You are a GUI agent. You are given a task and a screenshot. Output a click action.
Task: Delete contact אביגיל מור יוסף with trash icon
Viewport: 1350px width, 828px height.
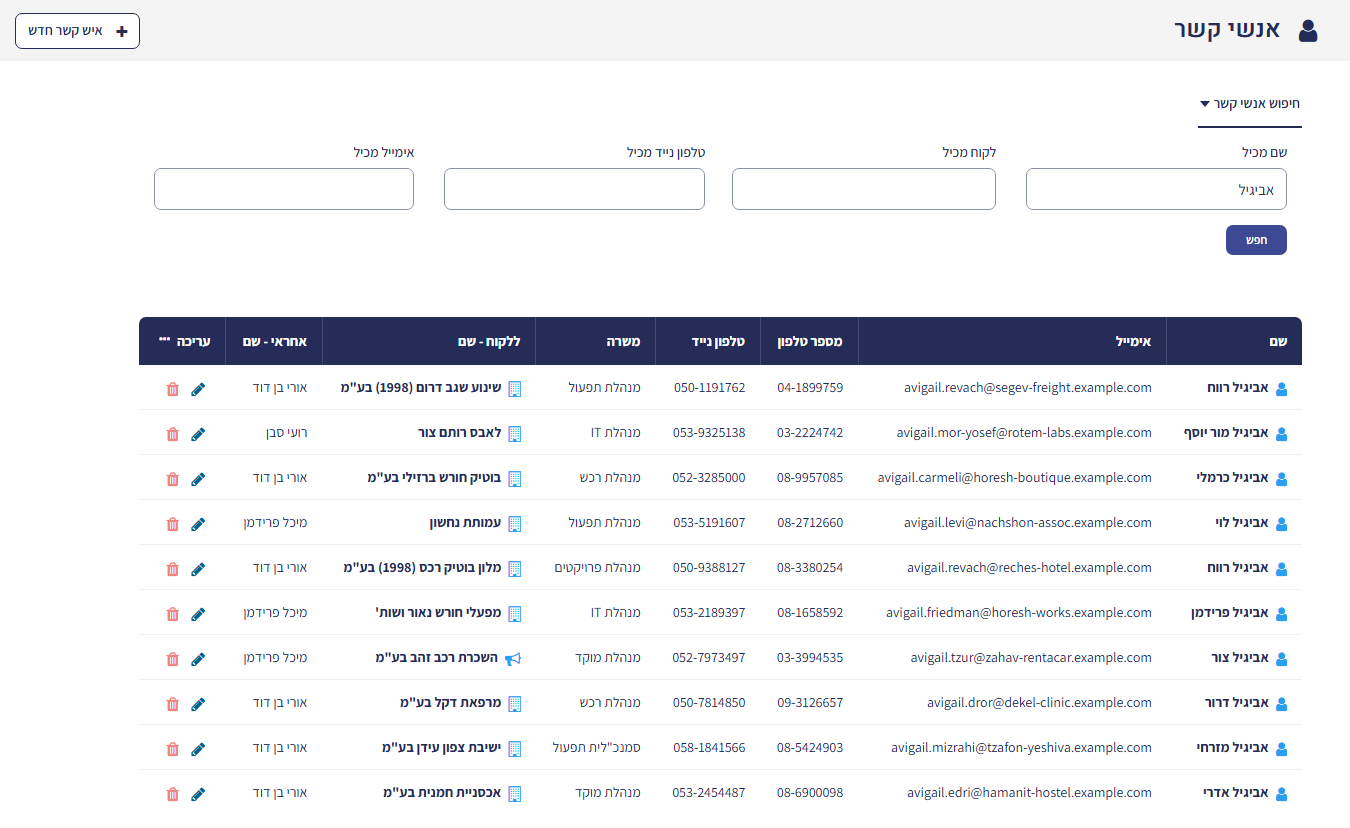pos(173,434)
